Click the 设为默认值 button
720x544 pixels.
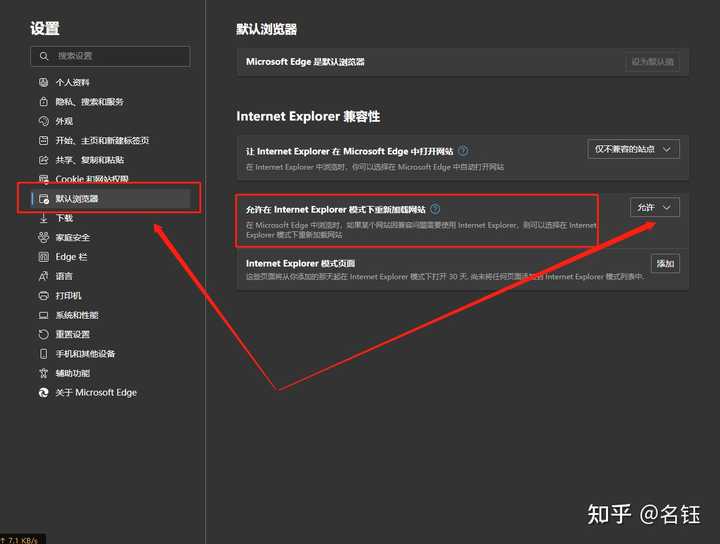click(x=652, y=62)
